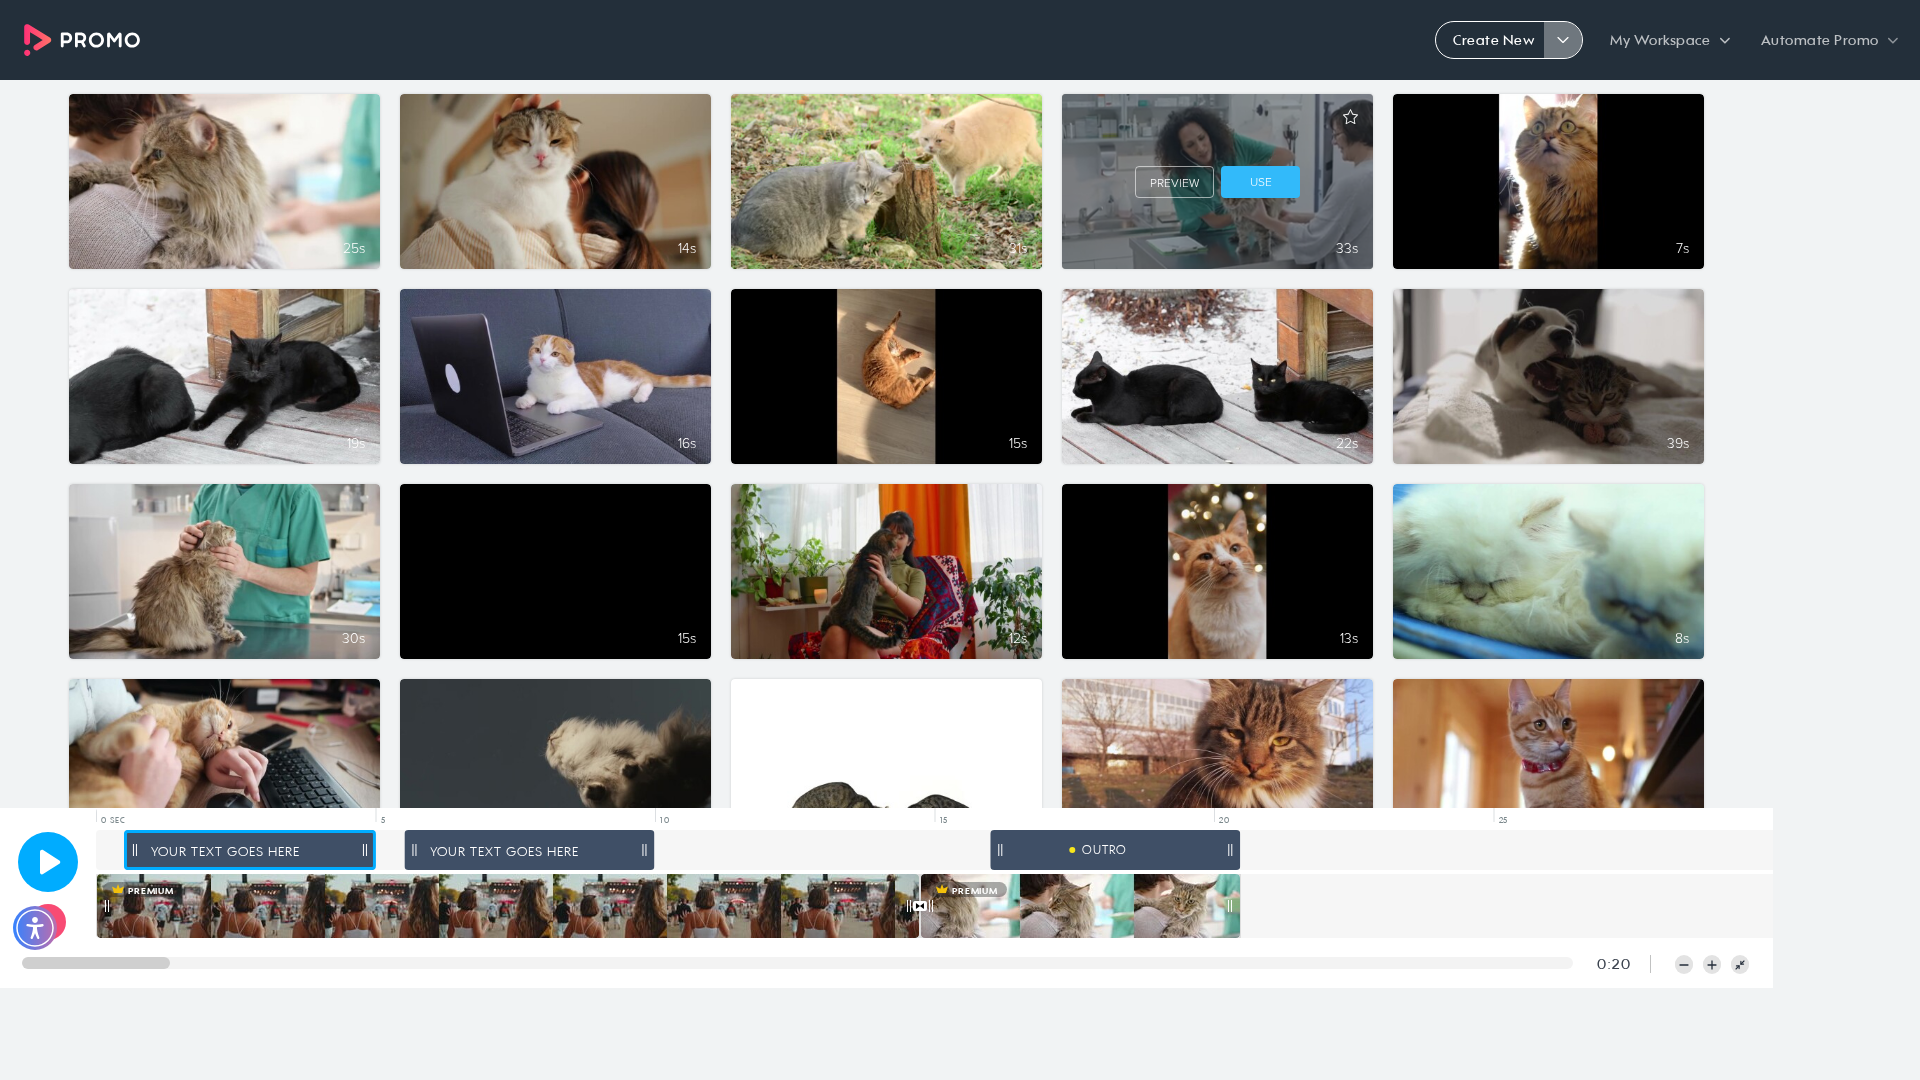The width and height of the screenshot is (1920, 1080).
Task: Click the crown Premium badge on festival clip
Action: 145,890
